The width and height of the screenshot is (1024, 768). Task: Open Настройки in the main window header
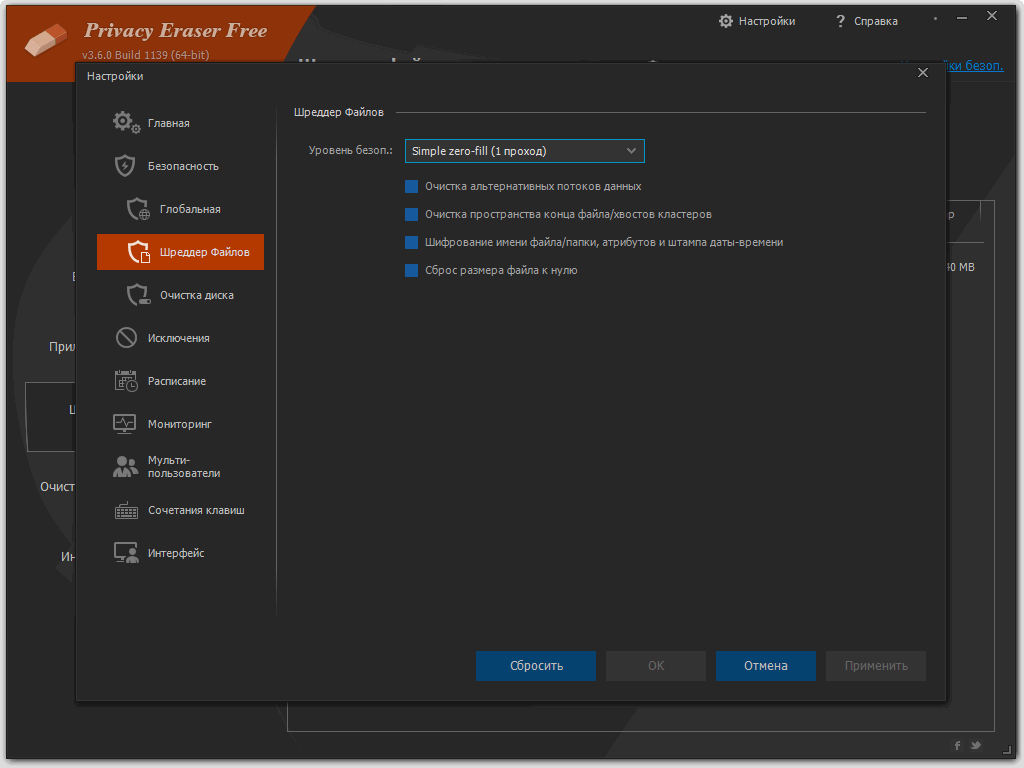(758, 21)
